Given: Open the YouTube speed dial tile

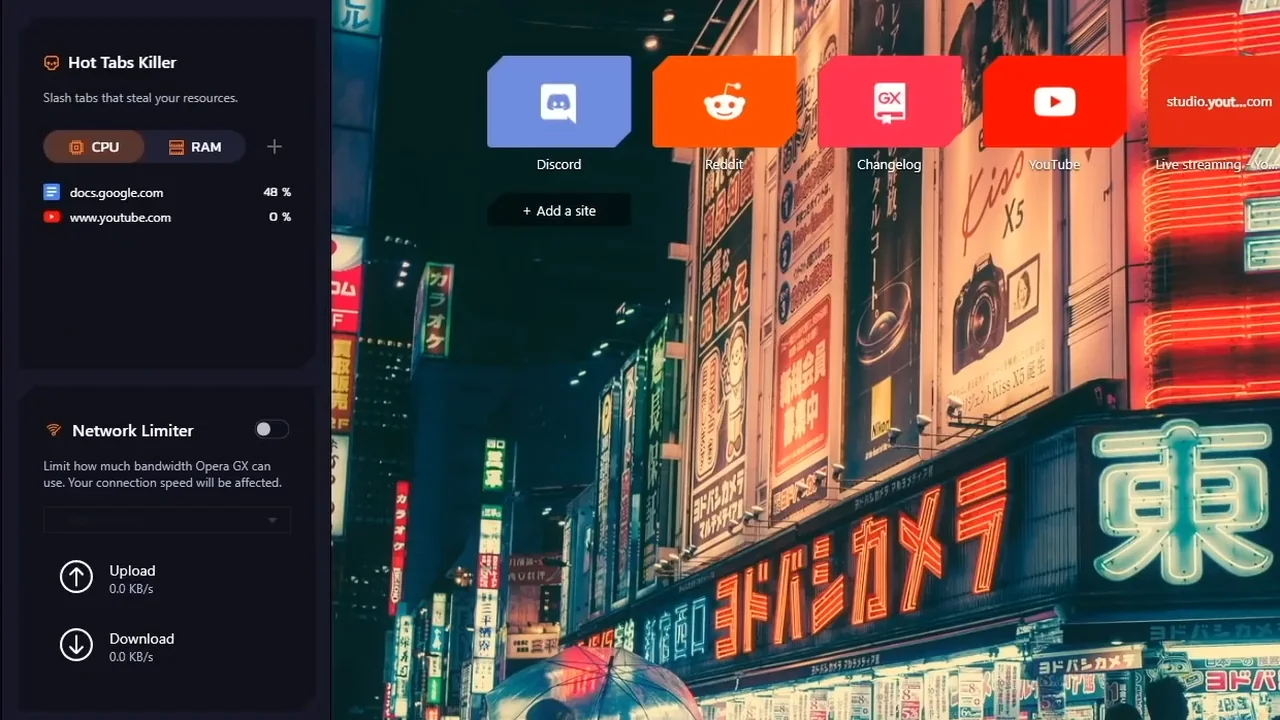Looking at the screenshot, I should coord(1054,102).
